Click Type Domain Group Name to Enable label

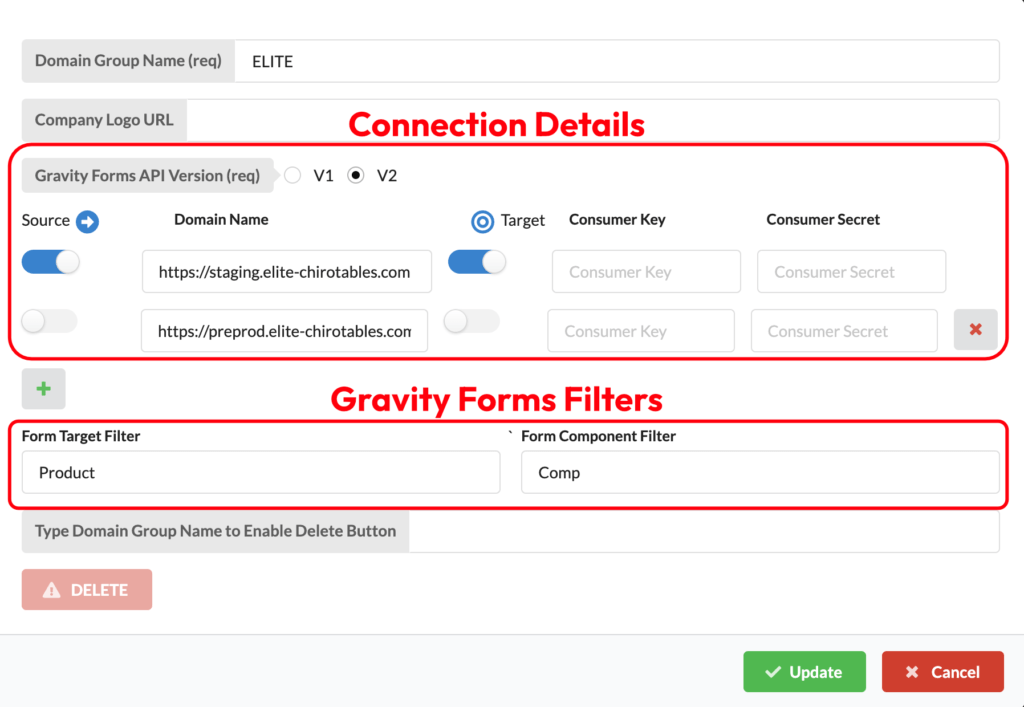coord(216,531)
